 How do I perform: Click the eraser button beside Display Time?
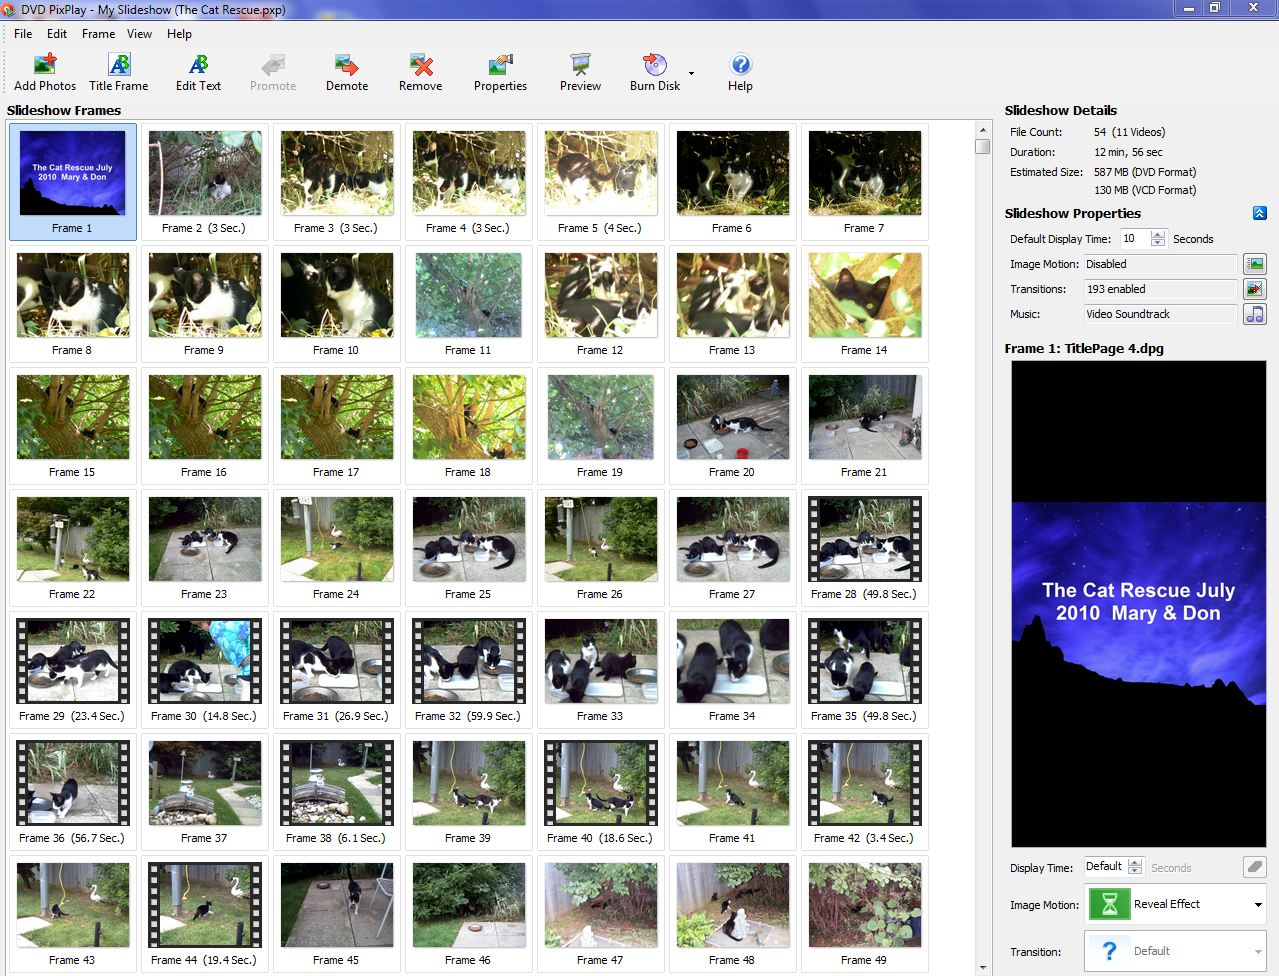[x=1254, y=867]
